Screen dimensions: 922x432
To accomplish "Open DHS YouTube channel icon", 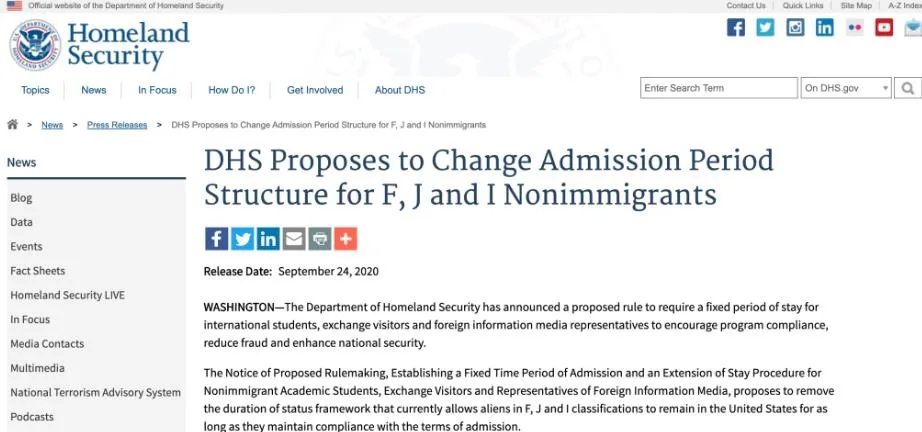I will (884, 28).
